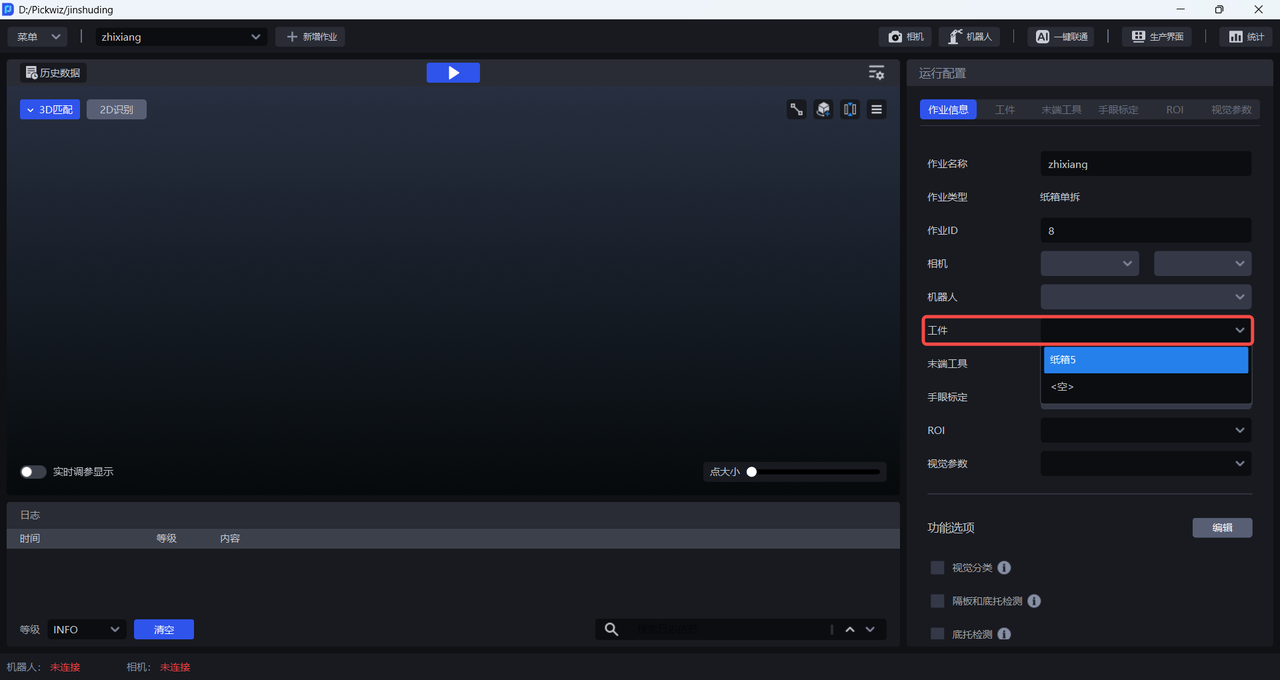This screenshot has width=1280, height=680.
Task: Open the viewport hamburger menu icon
Action: click(877, 110)
